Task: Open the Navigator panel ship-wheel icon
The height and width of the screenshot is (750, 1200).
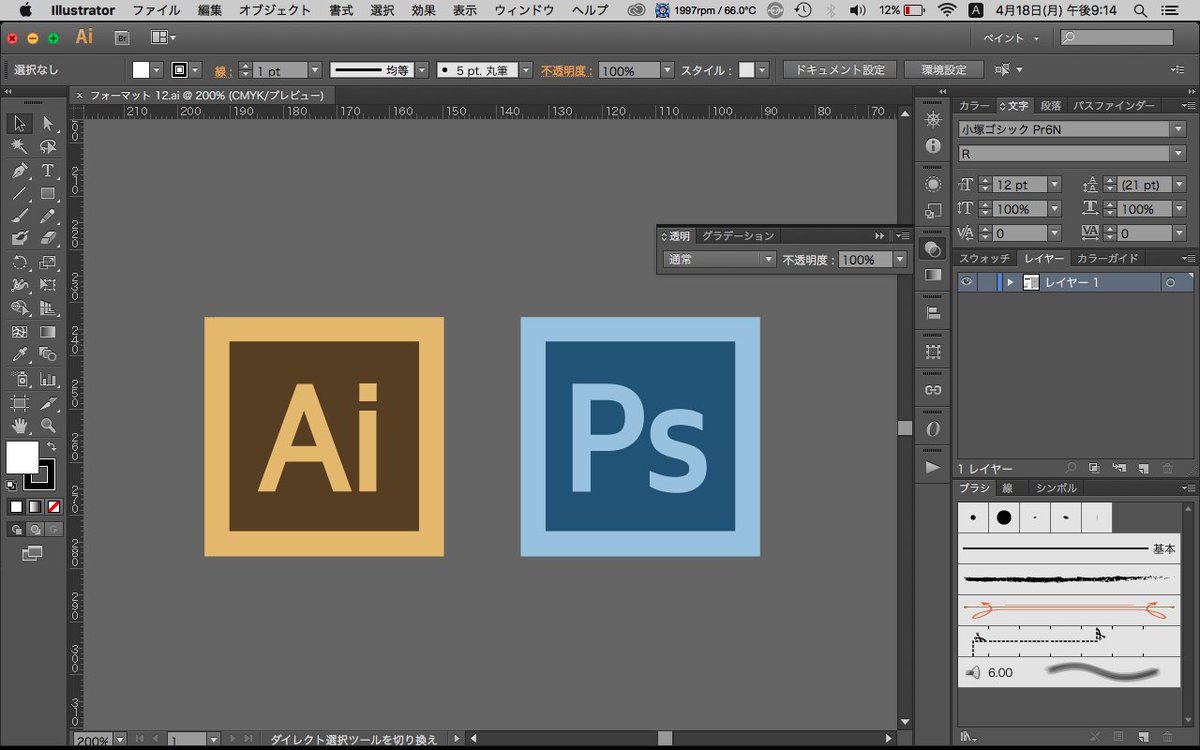Action: pos(933,120)
